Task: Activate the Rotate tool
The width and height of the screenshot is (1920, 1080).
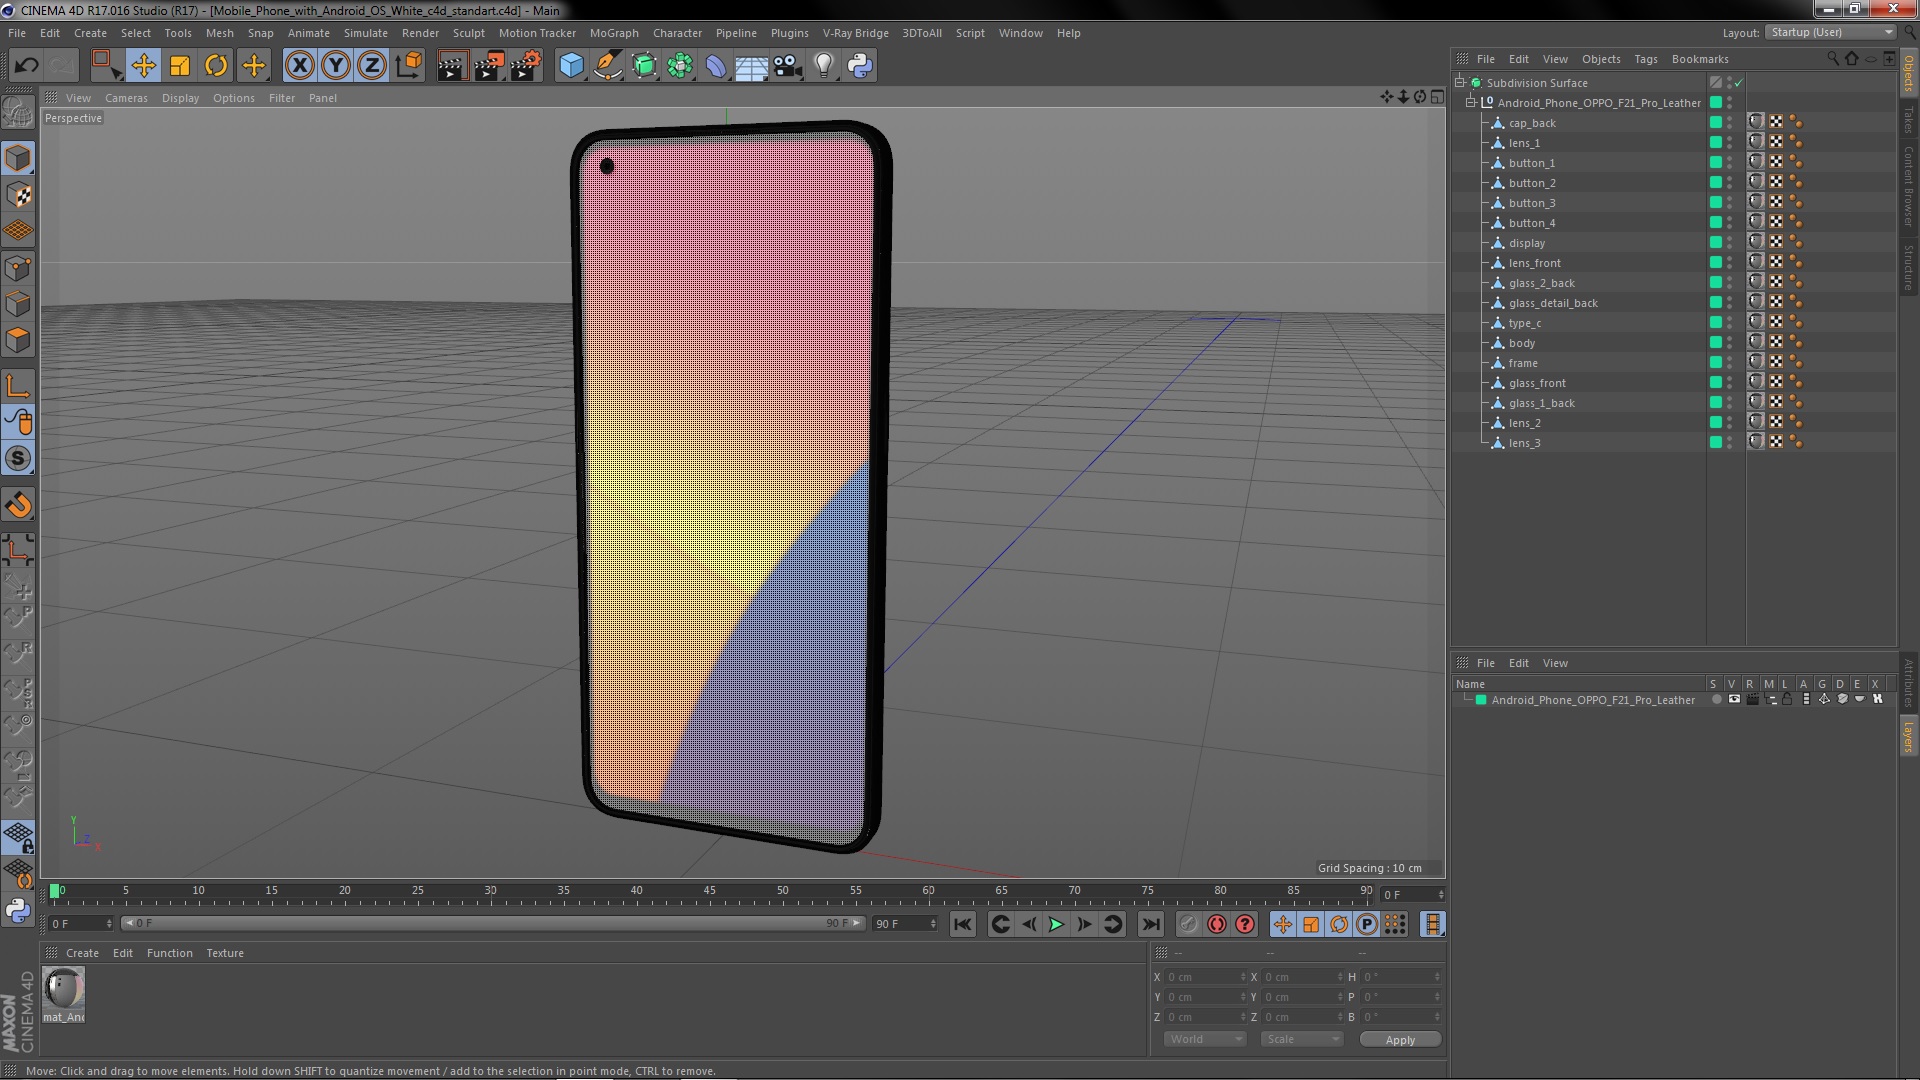Action: coord(216,66)
